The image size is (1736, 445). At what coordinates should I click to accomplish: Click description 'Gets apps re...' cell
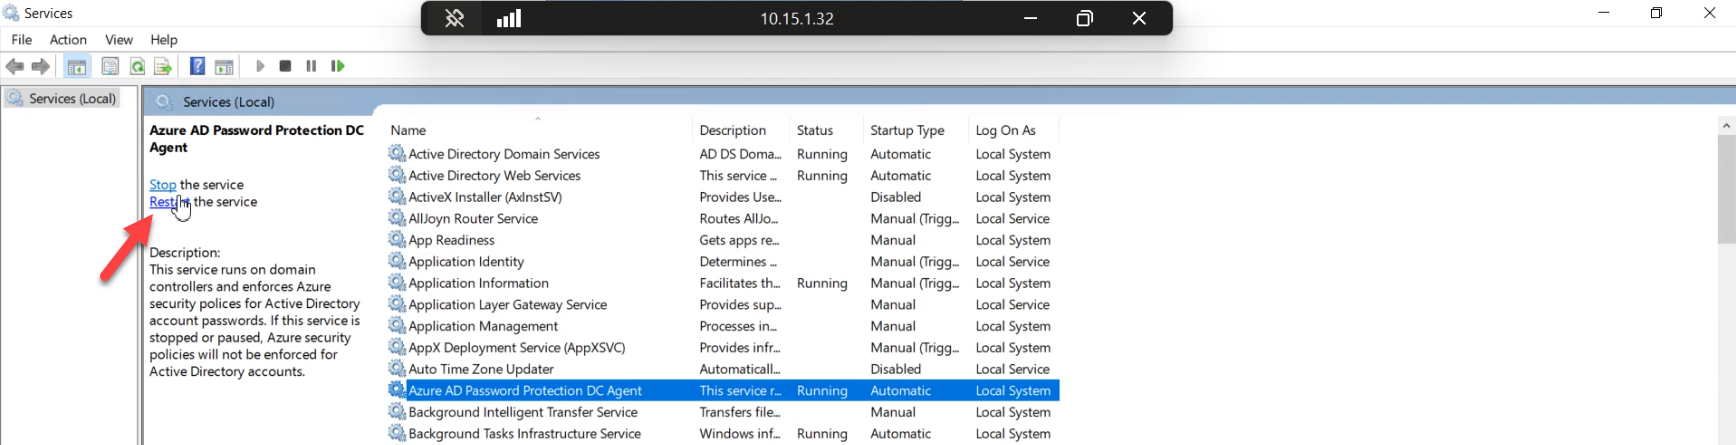[x=739, y=240]
